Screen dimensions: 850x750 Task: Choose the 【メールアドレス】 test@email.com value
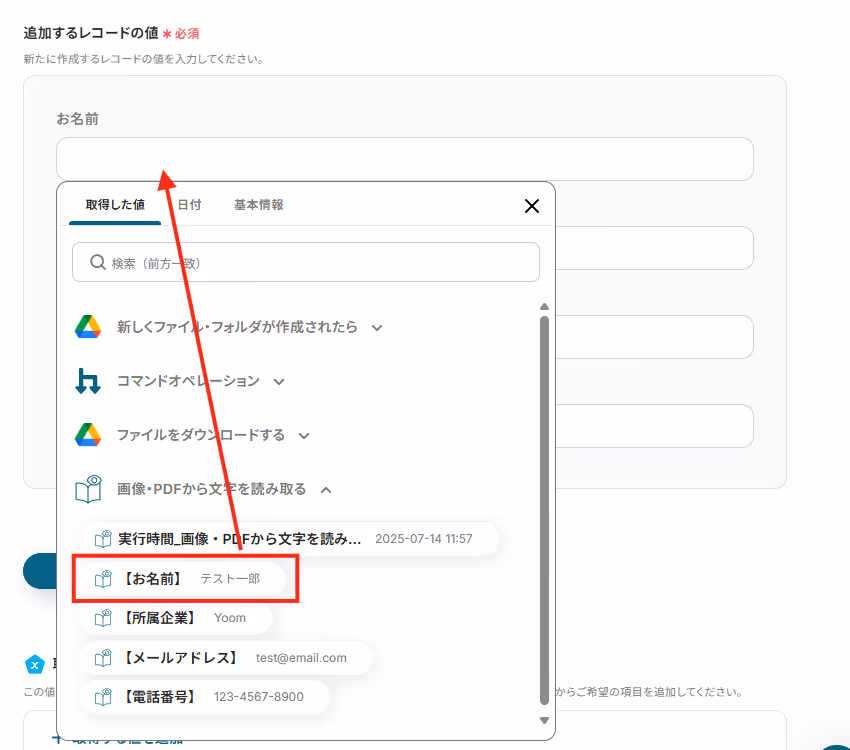point(227,658)
